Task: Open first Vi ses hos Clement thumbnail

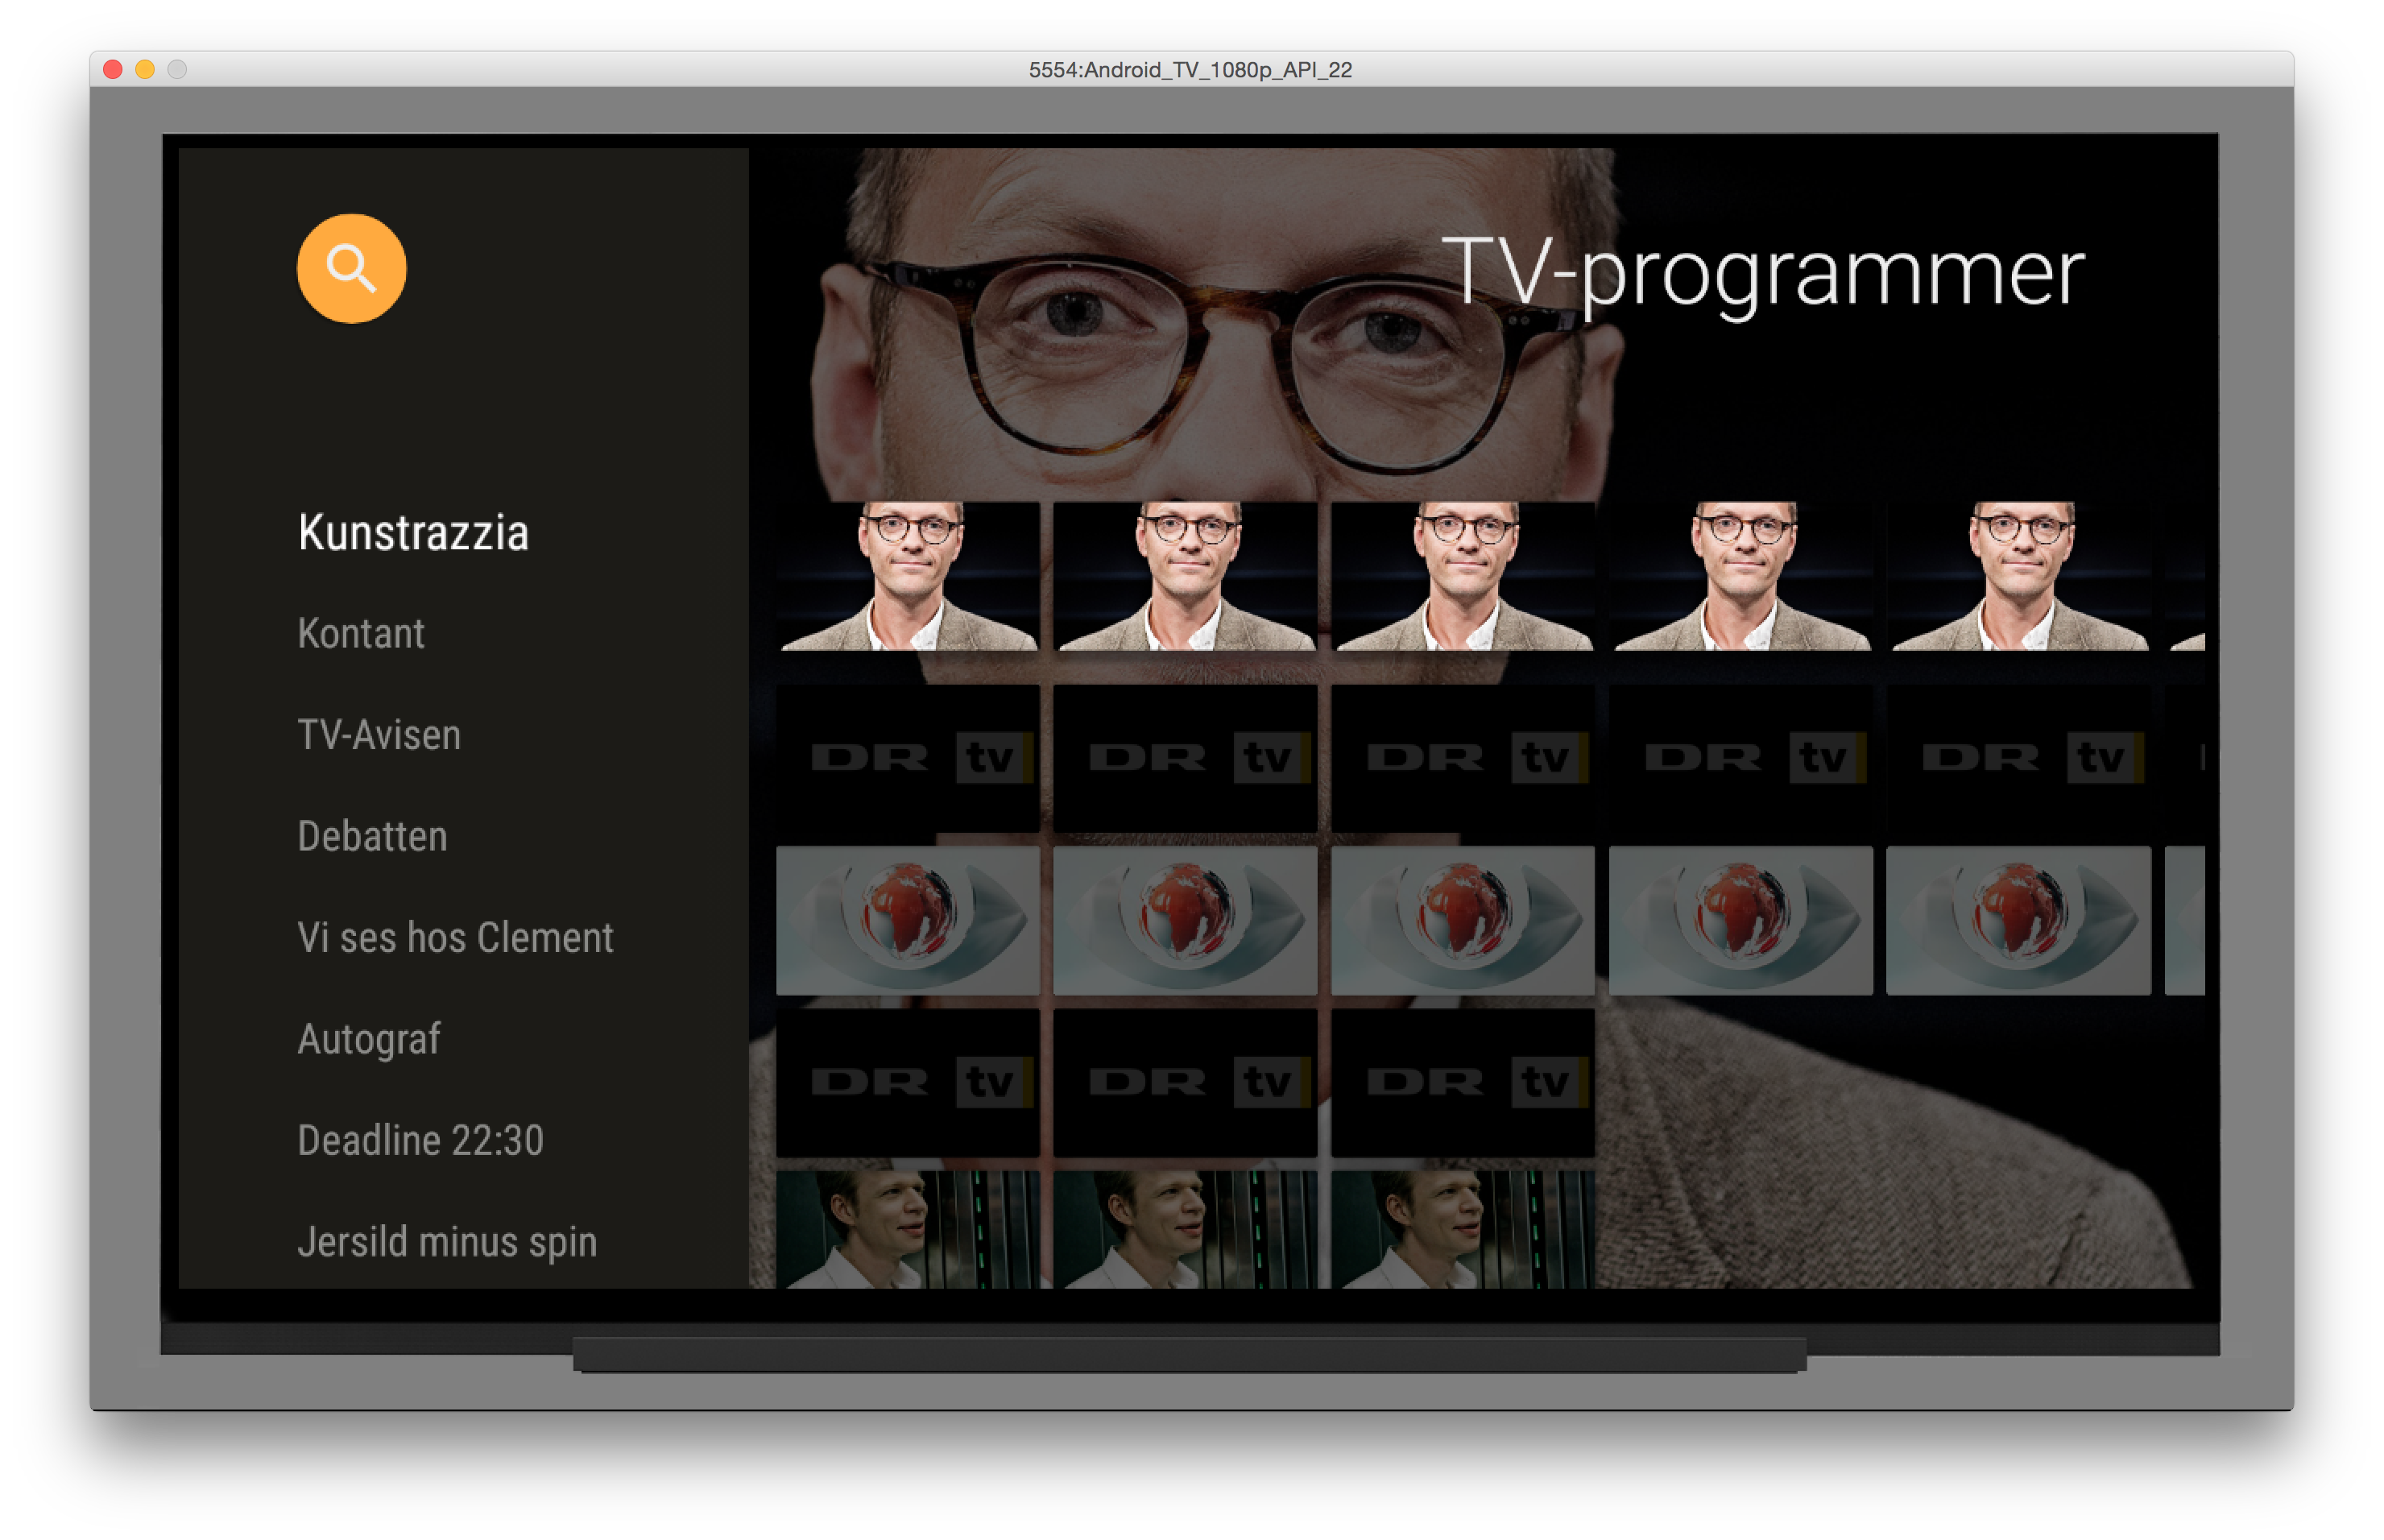Action: pos(907,1230)
